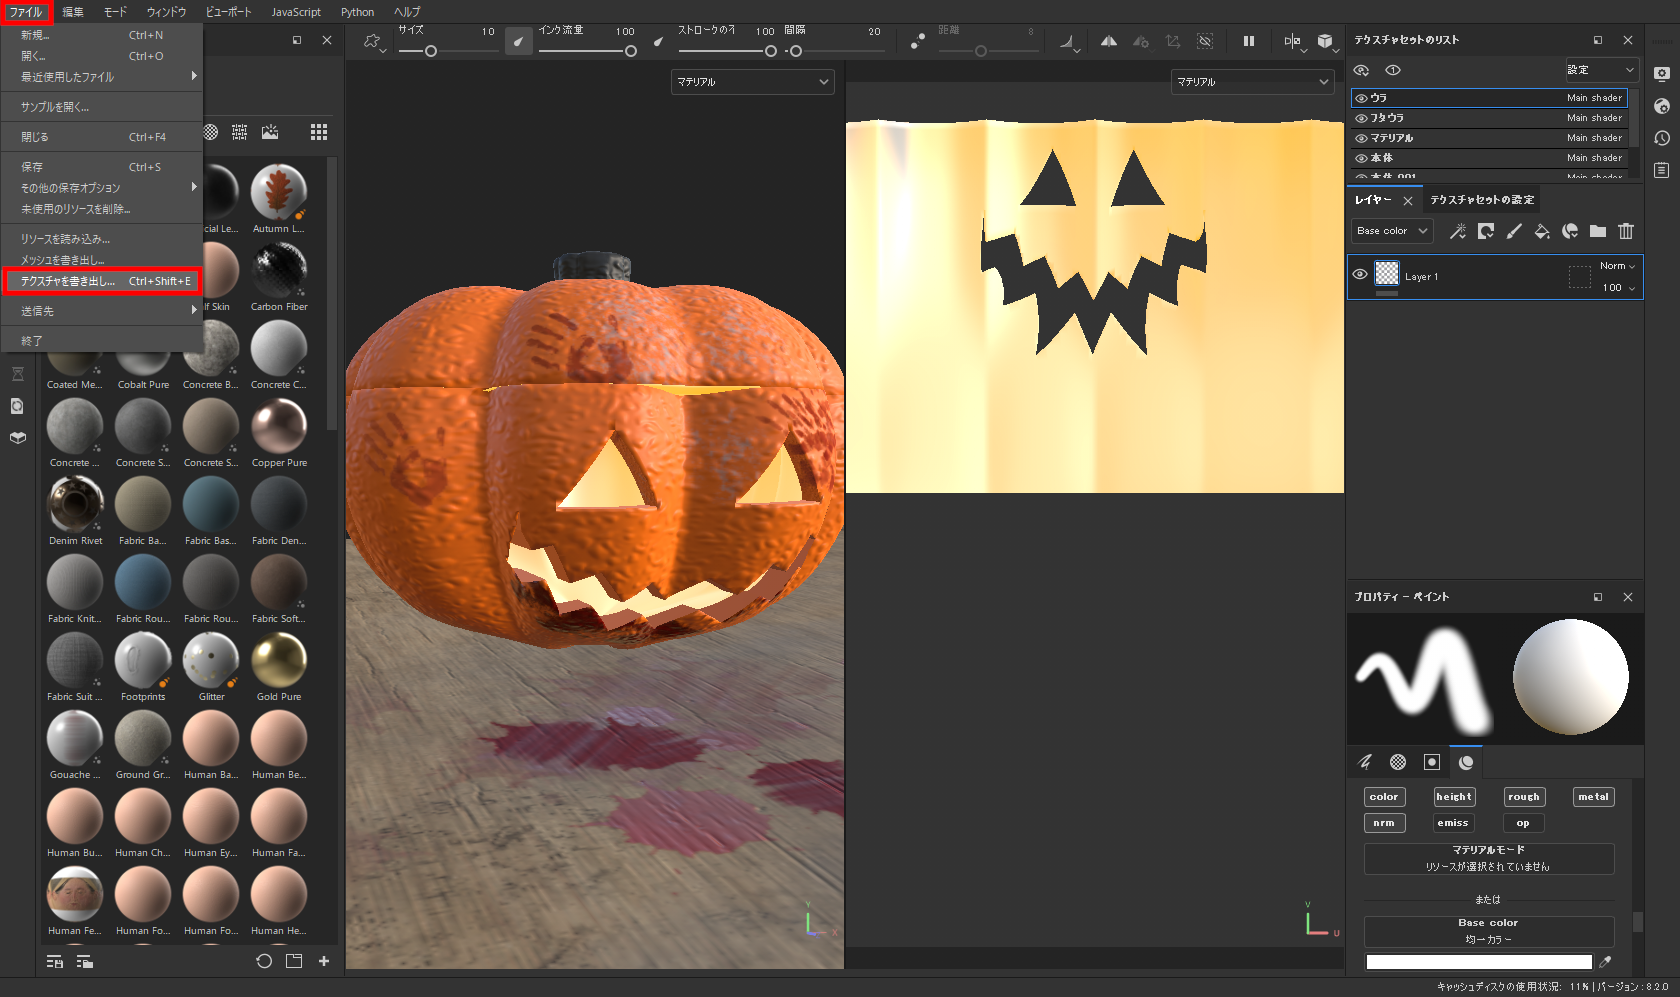Create a new group folder in the Layers panel

[1597, 231]
